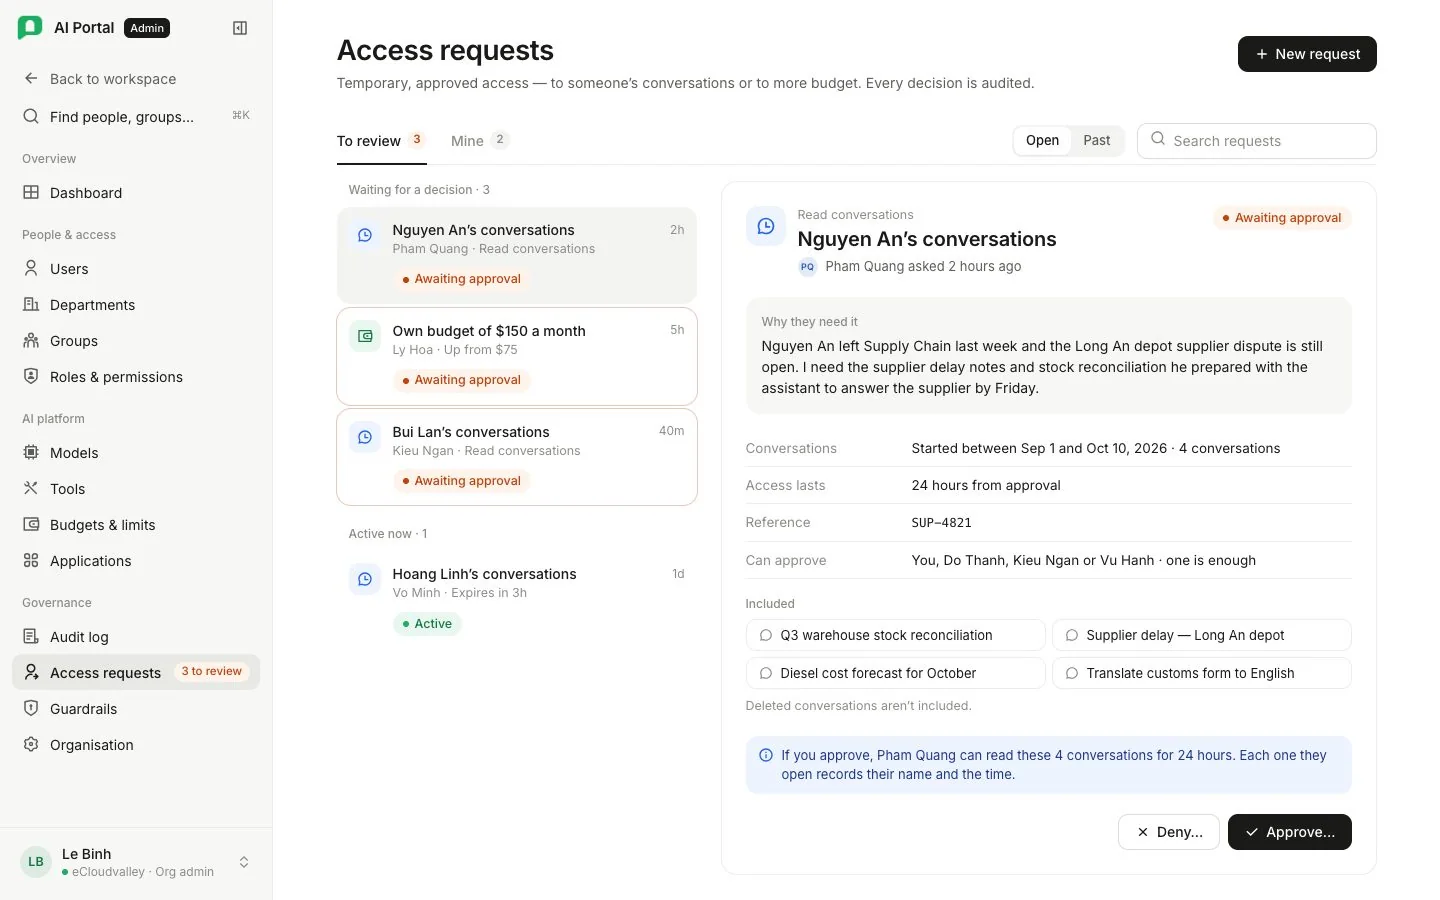Switch filter to Open requests
The image size is (1440, 900).
pyautogui.click(x=1042, y=141)
